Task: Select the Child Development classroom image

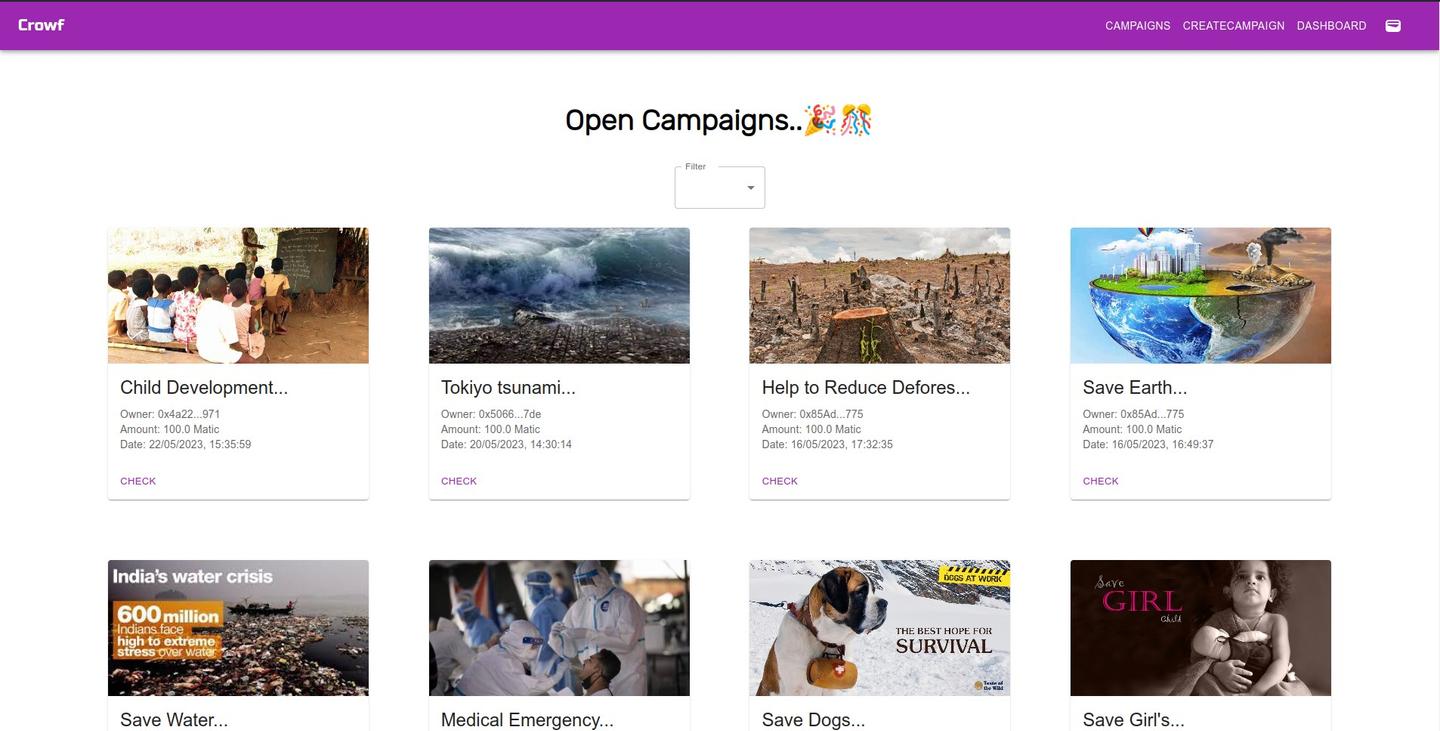Action: (238, 295)
